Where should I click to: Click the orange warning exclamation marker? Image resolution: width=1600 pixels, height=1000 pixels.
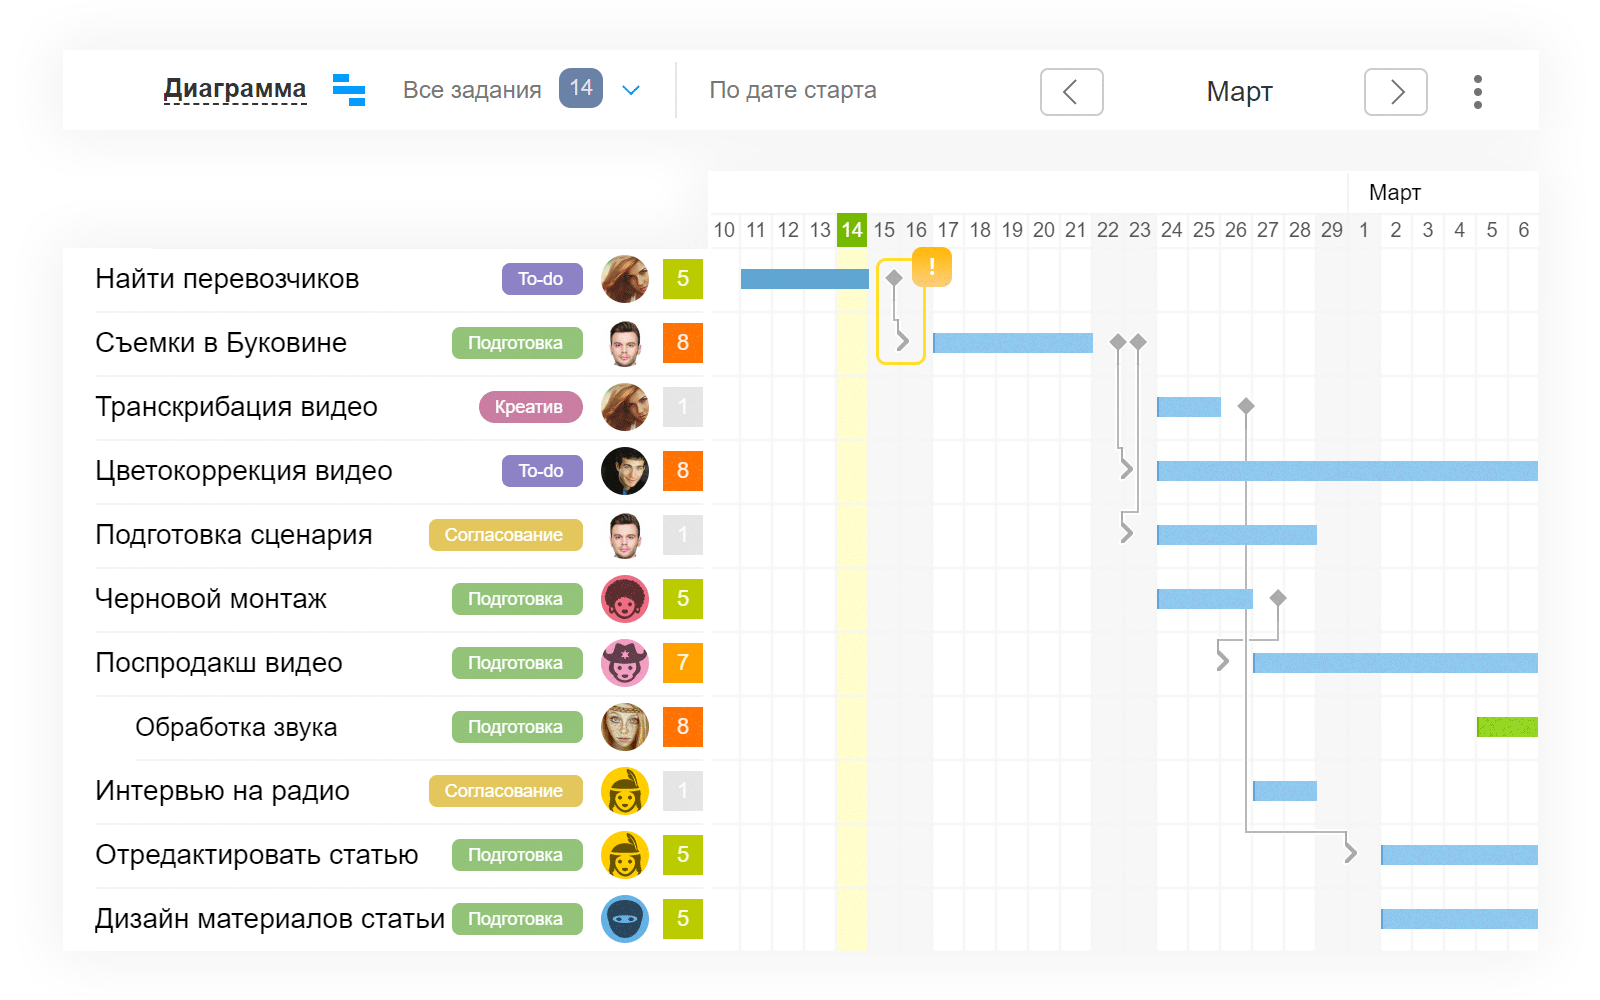click(932, 267)
